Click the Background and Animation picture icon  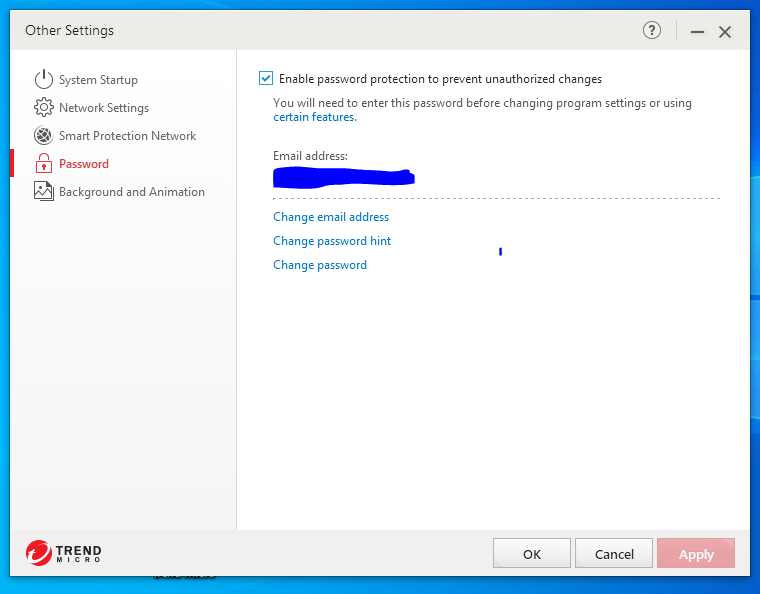click(43, 192)
